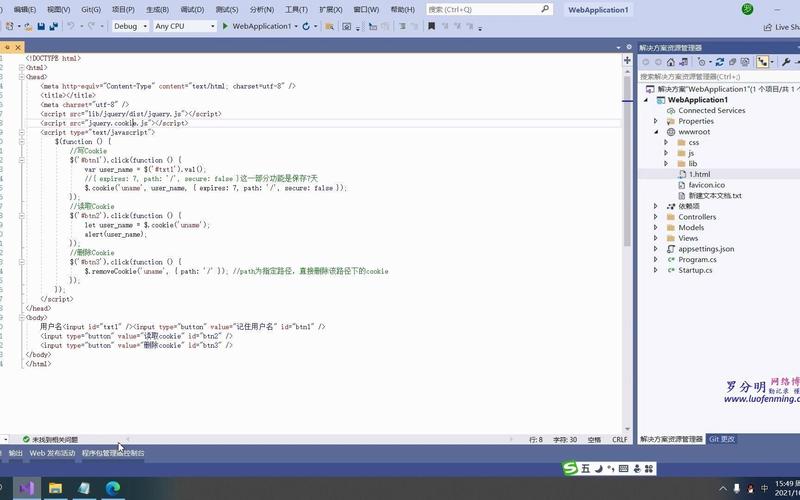Screen dimensions: 800x500
Task: Expand the css folder node
Action: (666, 142)
